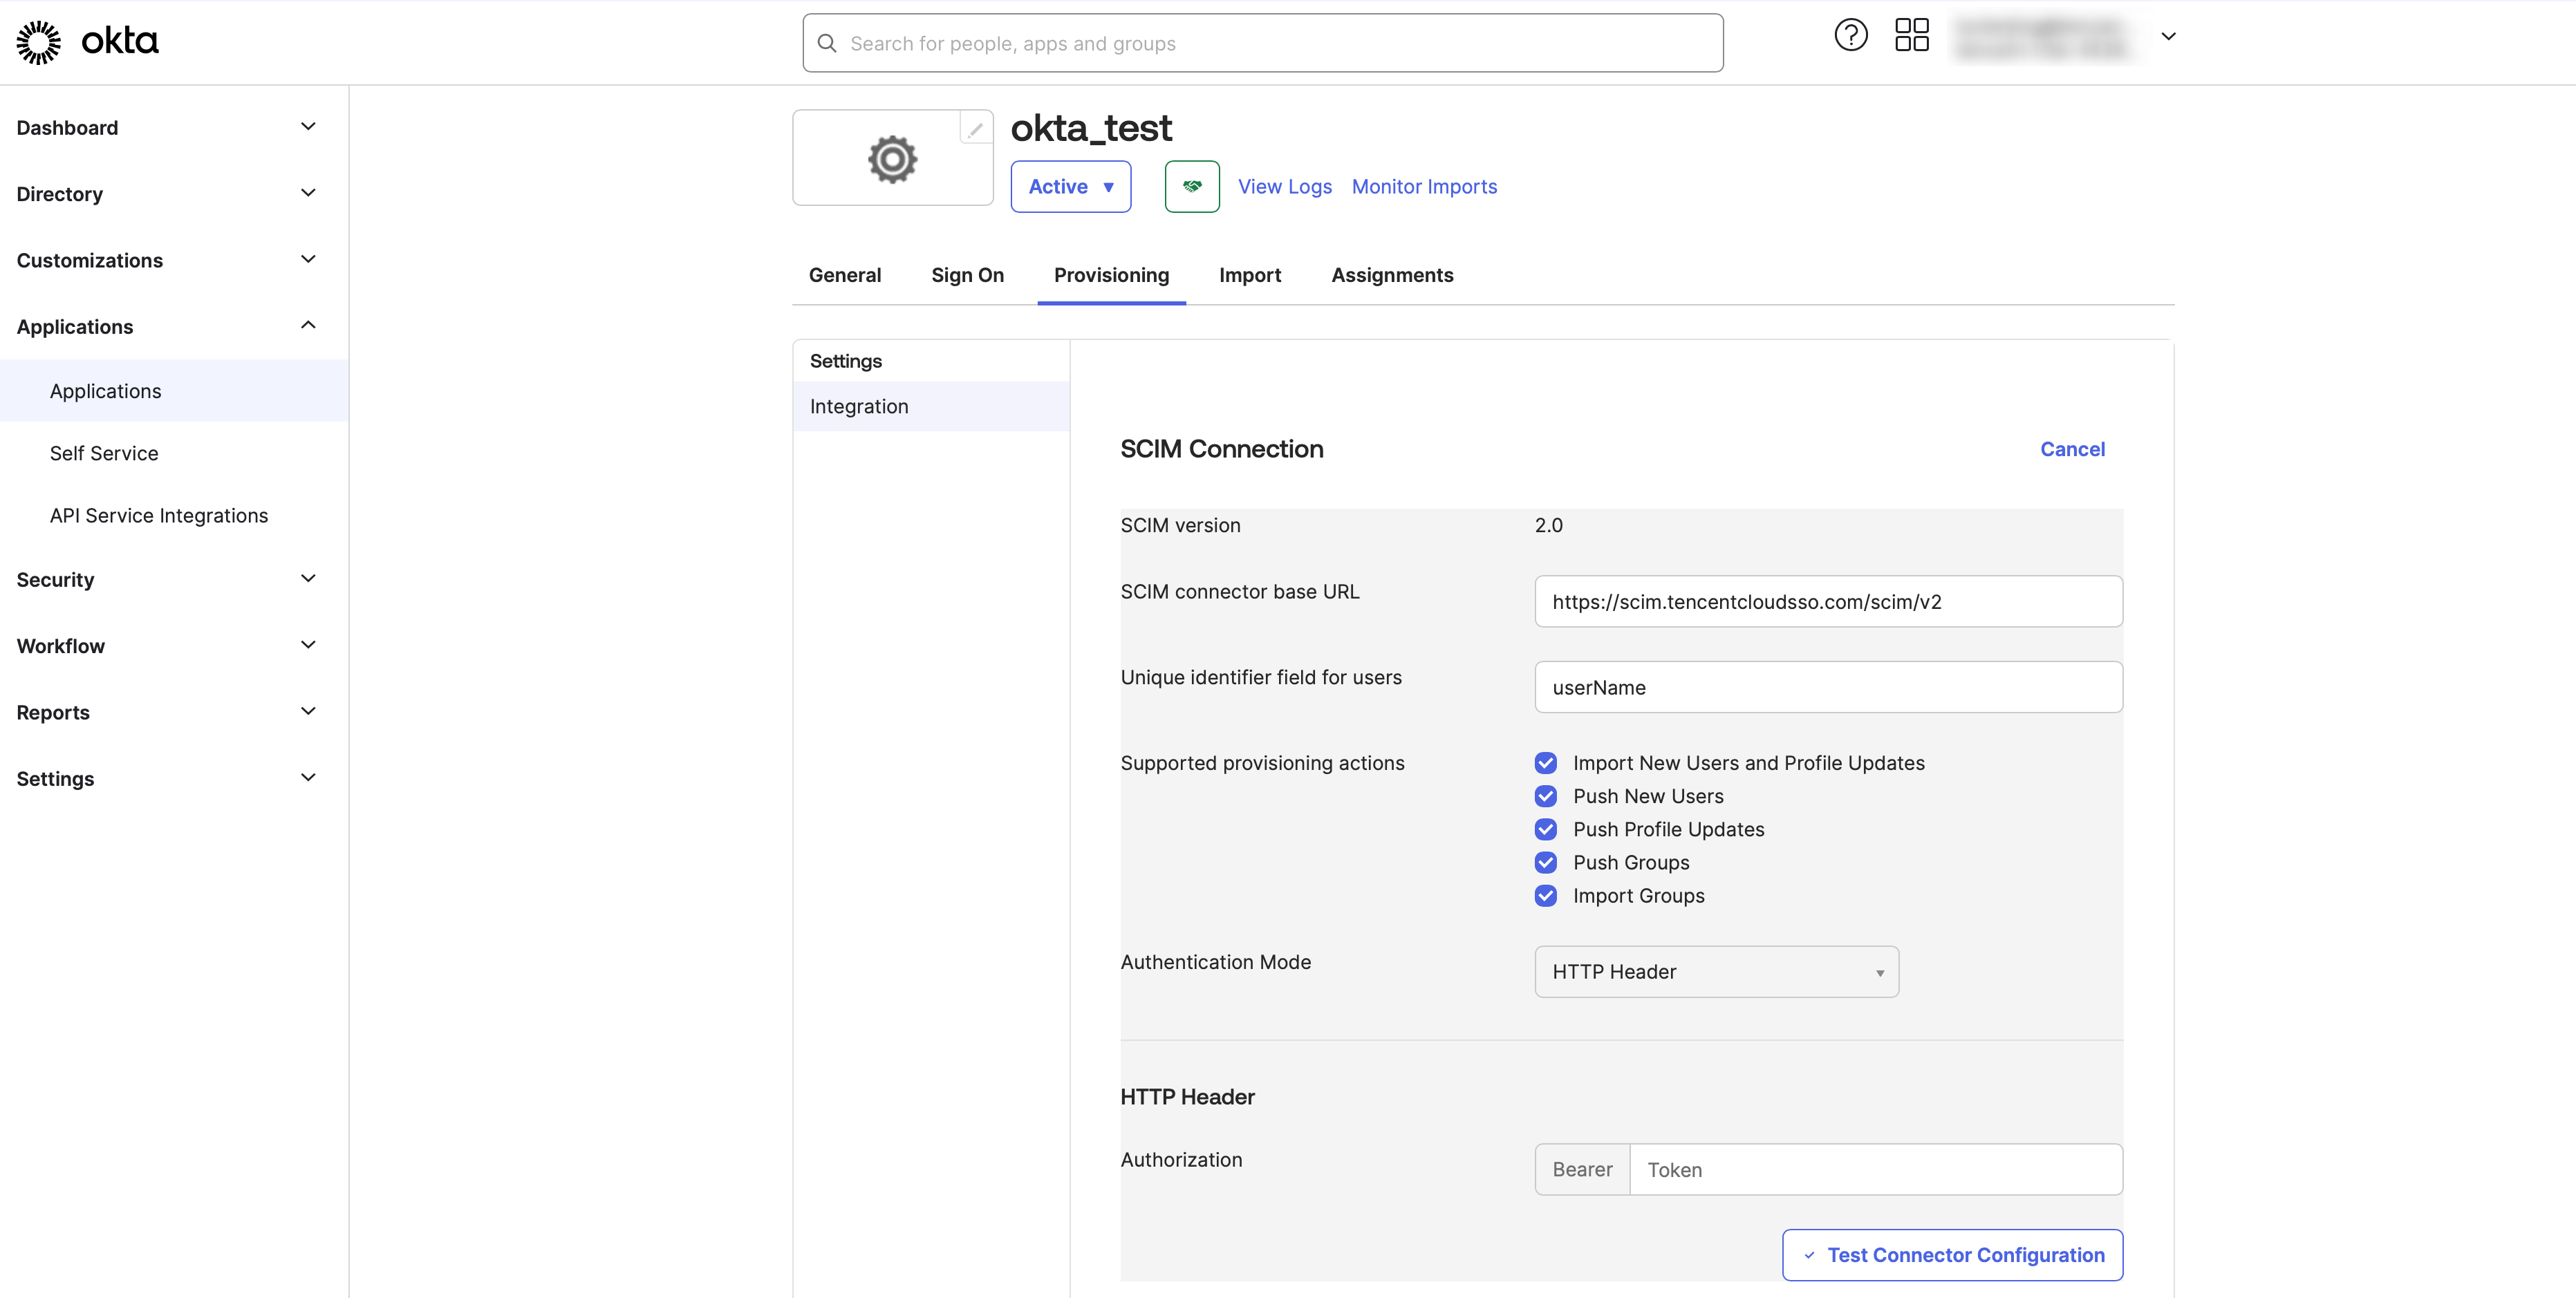Image resolution: width=2576 pixels, height=1298 pixels.
Task: Toggle the Import Groups checkbox
Action: click(x=1545, y=896)
